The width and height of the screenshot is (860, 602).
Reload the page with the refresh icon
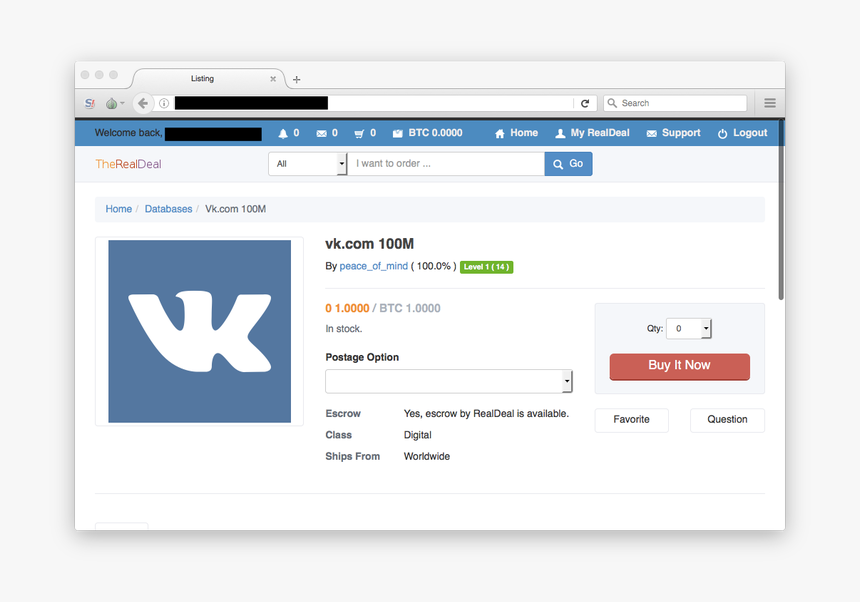pos(585,103)
